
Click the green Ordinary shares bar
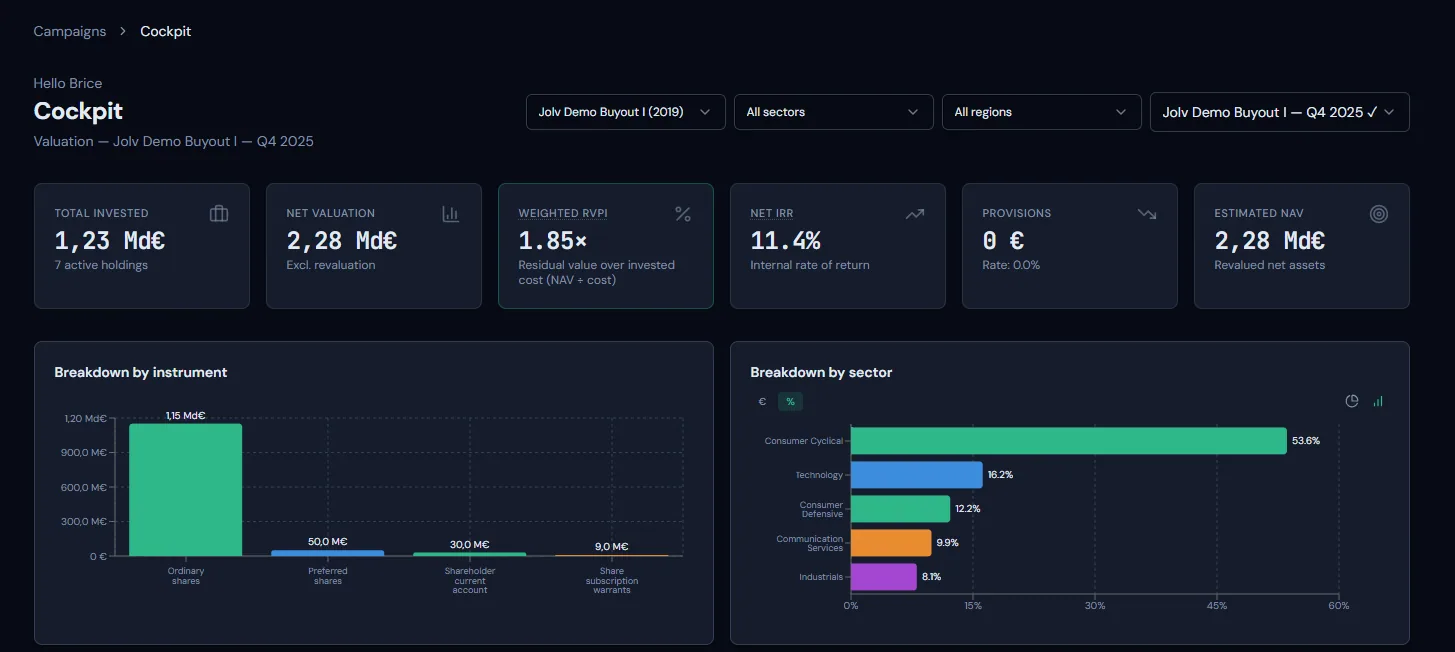coord(185,490)
